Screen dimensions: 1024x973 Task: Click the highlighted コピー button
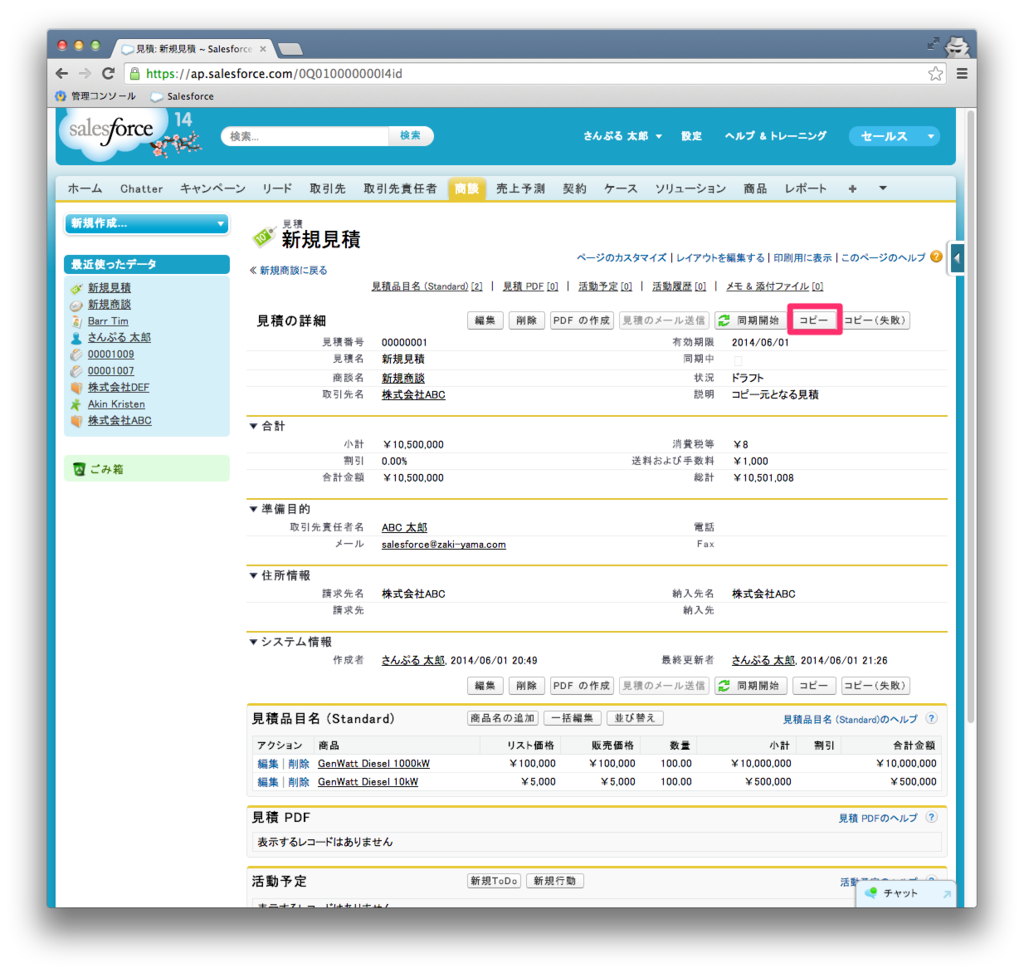tap(814, 321)
